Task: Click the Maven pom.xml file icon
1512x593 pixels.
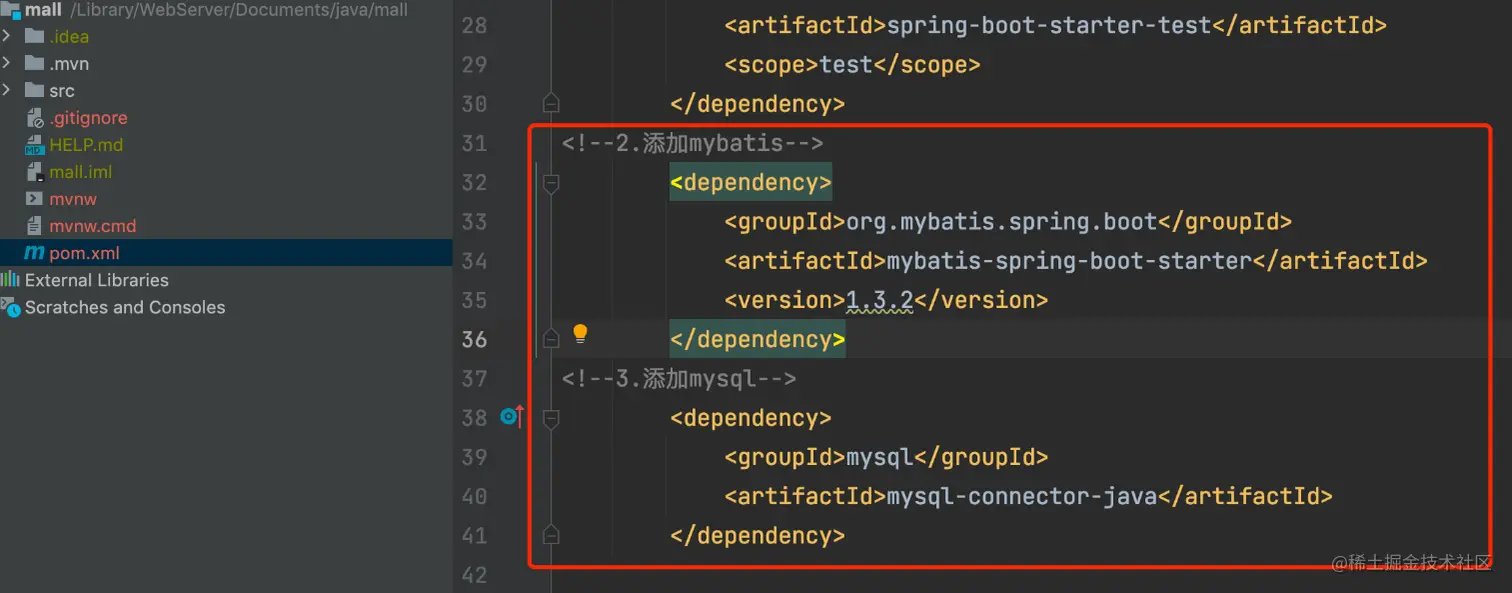Action: pos(34,253)
